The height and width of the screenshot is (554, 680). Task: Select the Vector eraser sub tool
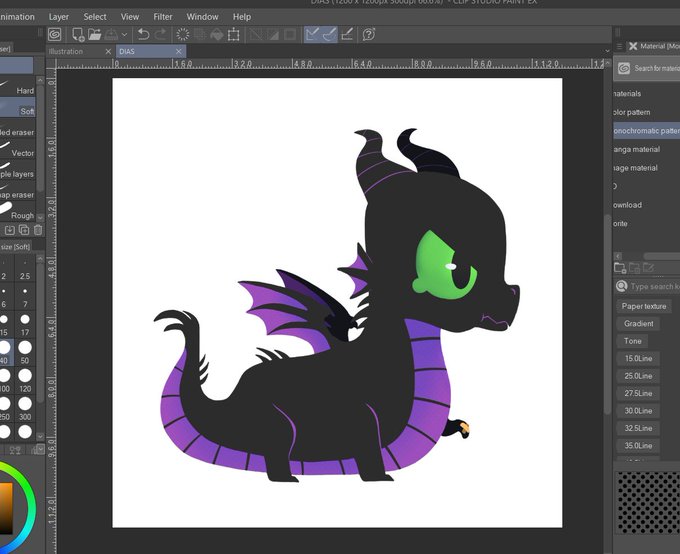point(17,150)
